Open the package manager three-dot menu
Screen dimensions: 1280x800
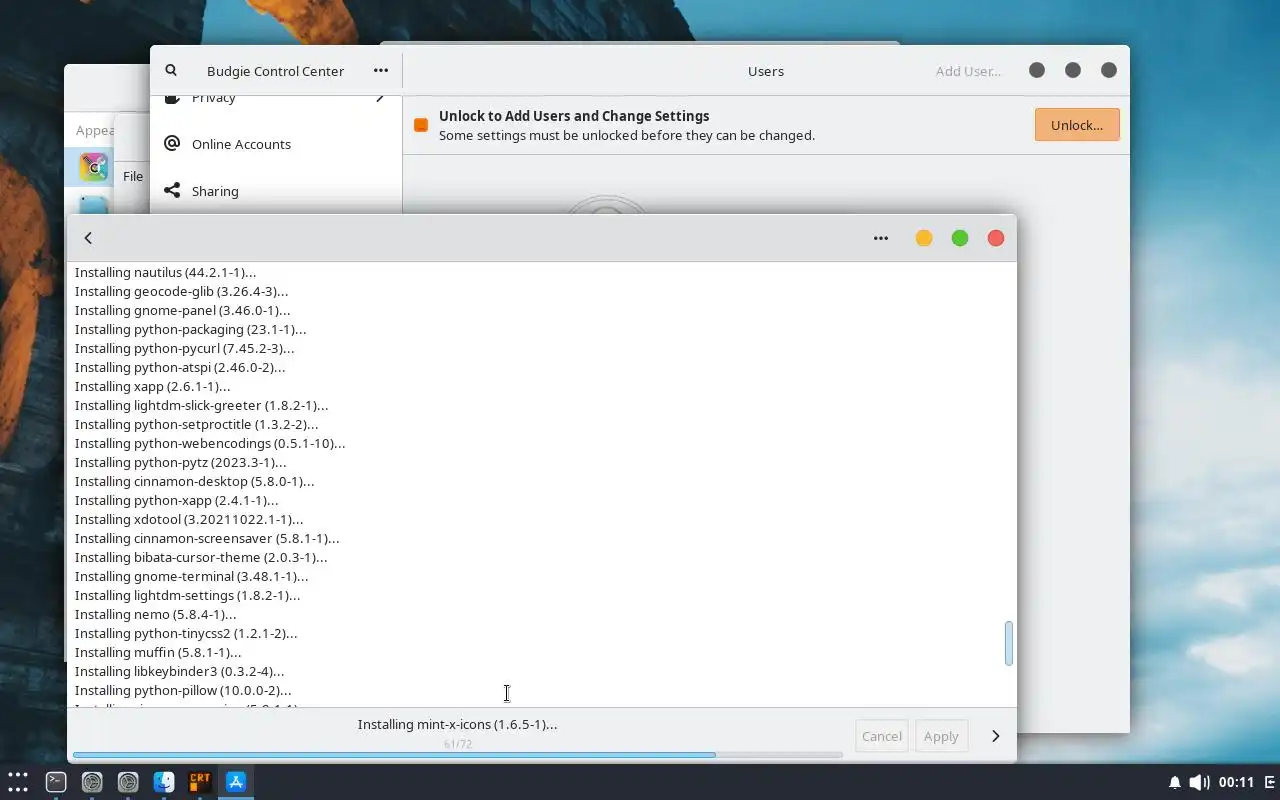pyautogui.click(x=881, y=238)
